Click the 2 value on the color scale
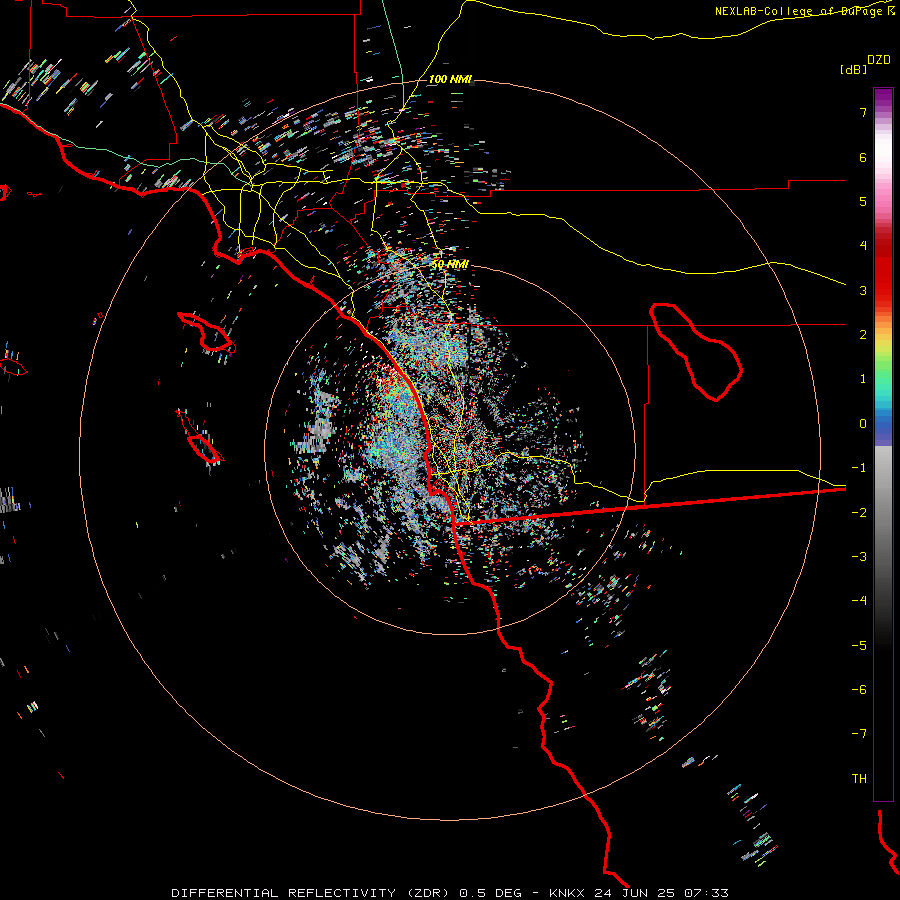Image resolution: width=900 pixels, height=900 pixels. [863, 335]
